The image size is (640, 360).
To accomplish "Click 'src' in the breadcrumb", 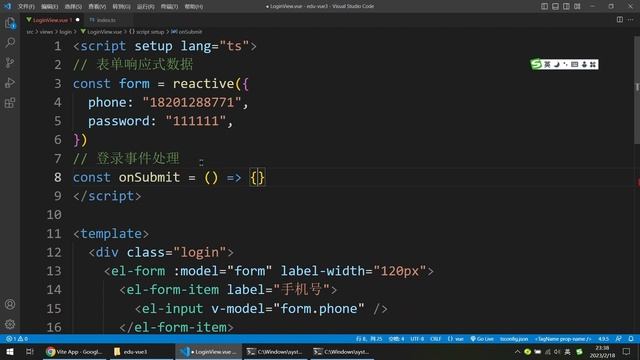I will pyautogui.click(x=30, y=32).
